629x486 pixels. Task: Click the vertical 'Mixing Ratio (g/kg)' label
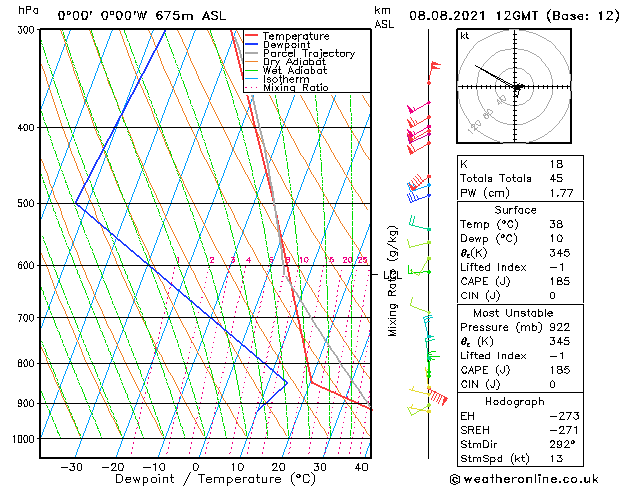(393, 281)
